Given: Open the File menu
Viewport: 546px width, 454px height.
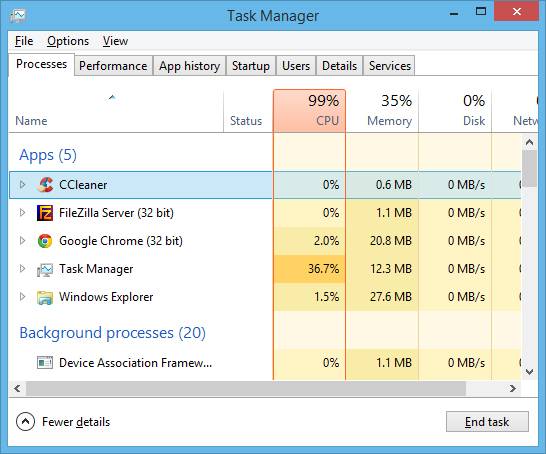Looking at the screenshot, I should coord(24,41).
